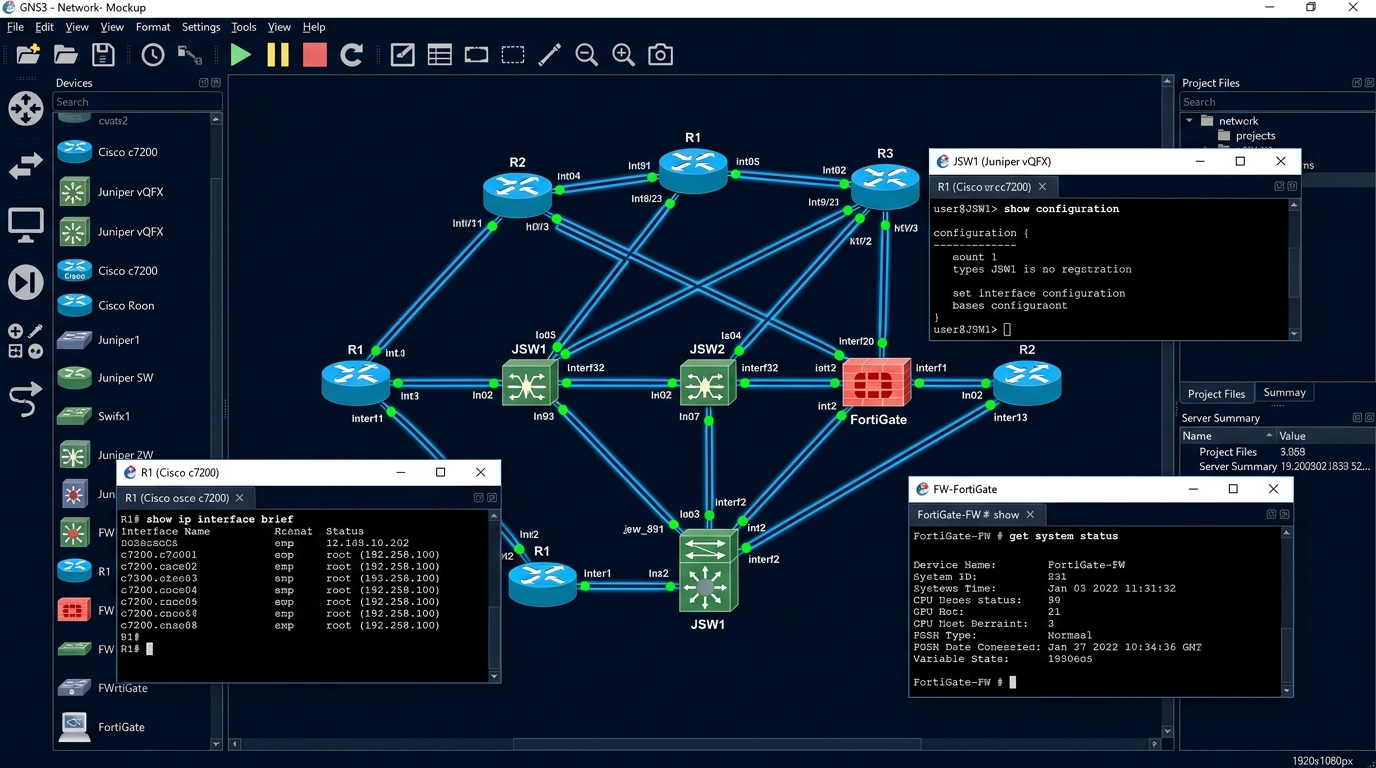
Task: Click the Project Files search field
Action: [x=1277, y=102]
